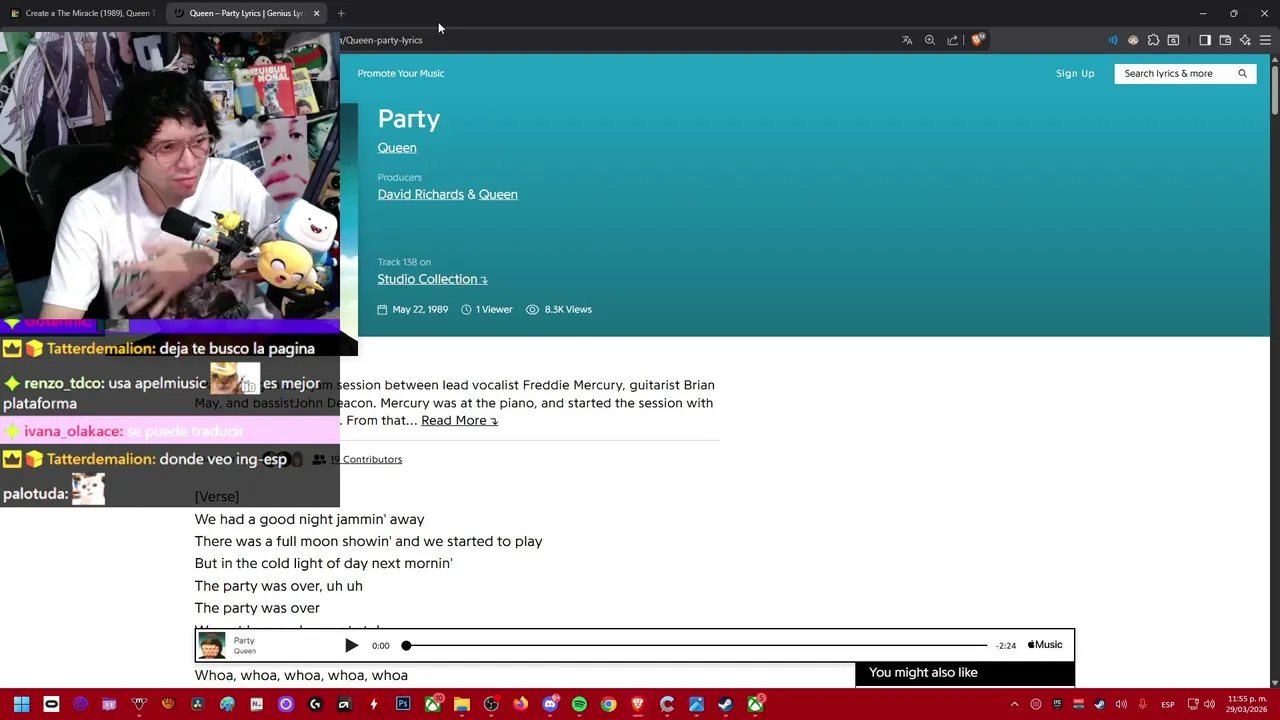Expand the Studio Collection album link
Viewport: 1280px width, 720px height.
tap(432, 279)
